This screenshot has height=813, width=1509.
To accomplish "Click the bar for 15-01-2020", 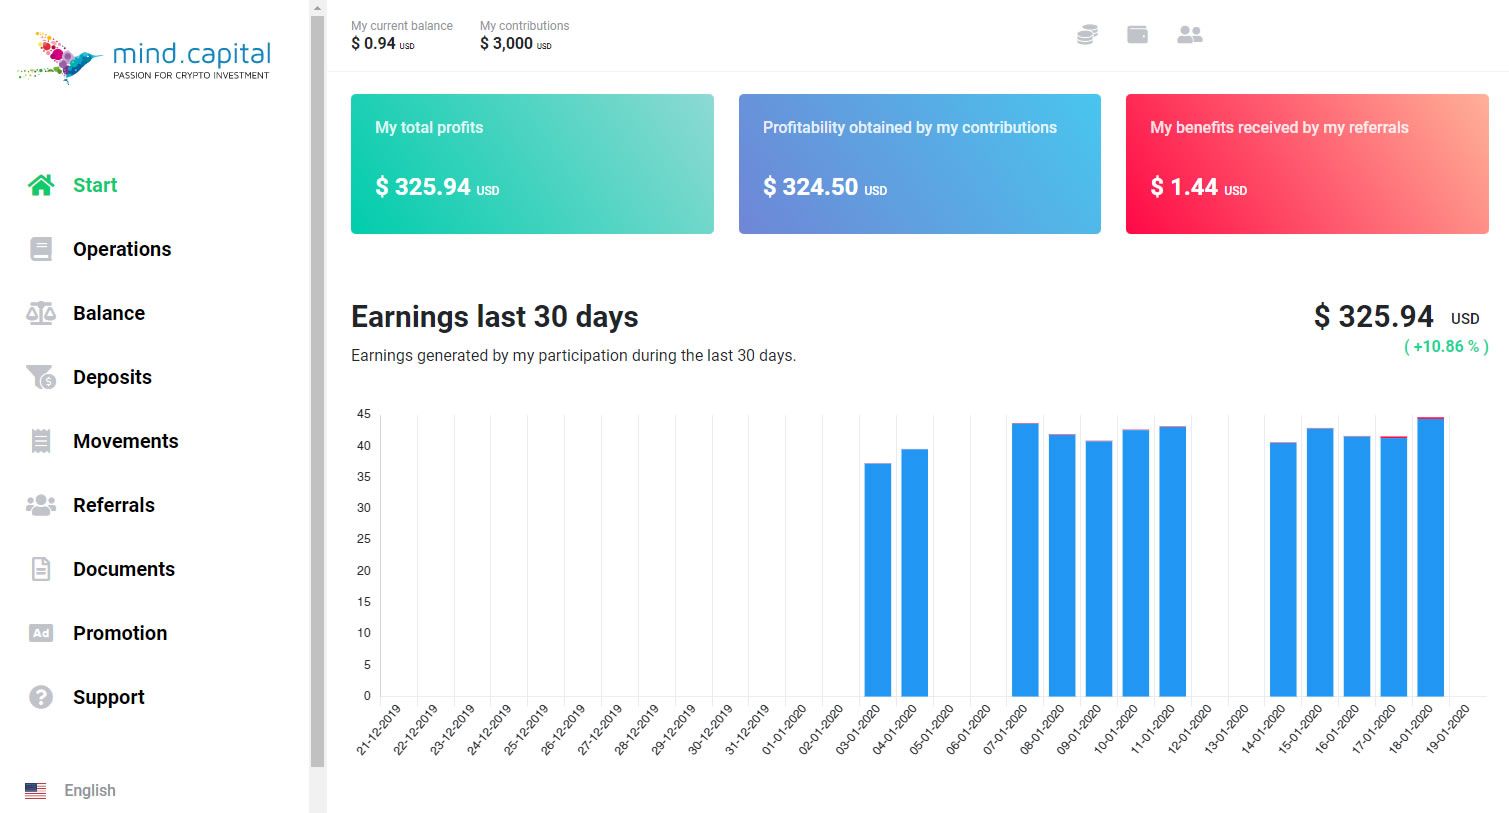I will pyautogui.click(x=1320, y=562).
